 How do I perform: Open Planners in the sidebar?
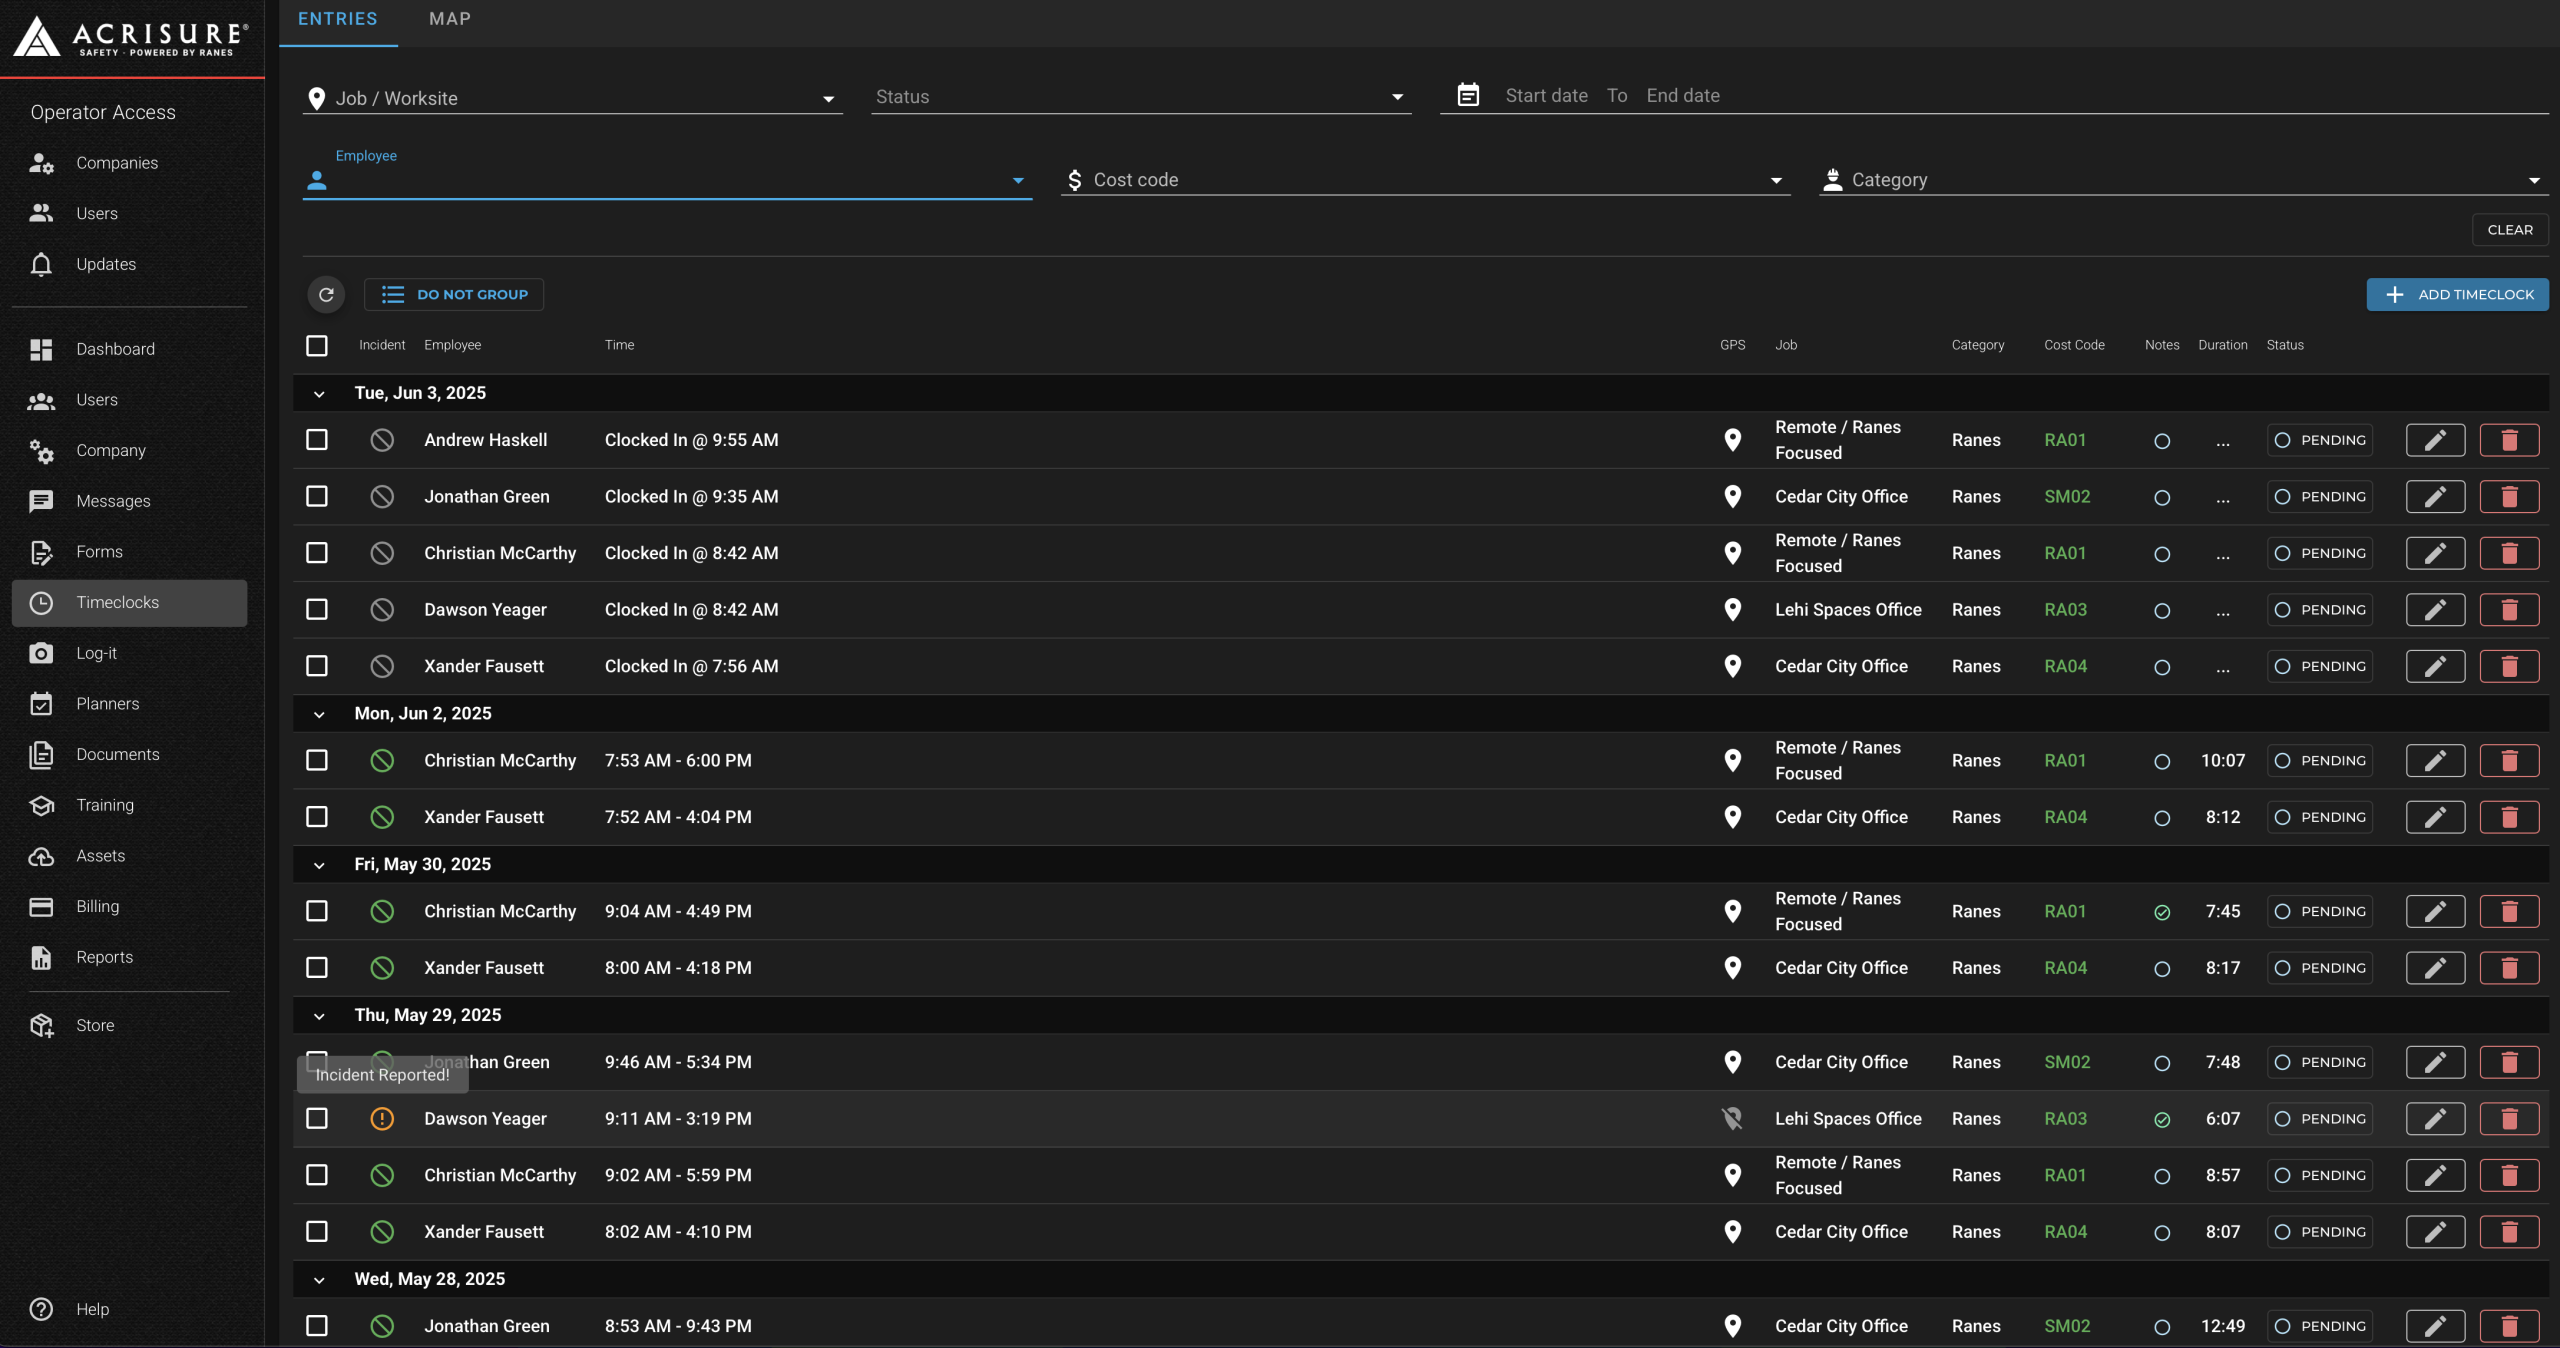(x=130, y=704)
